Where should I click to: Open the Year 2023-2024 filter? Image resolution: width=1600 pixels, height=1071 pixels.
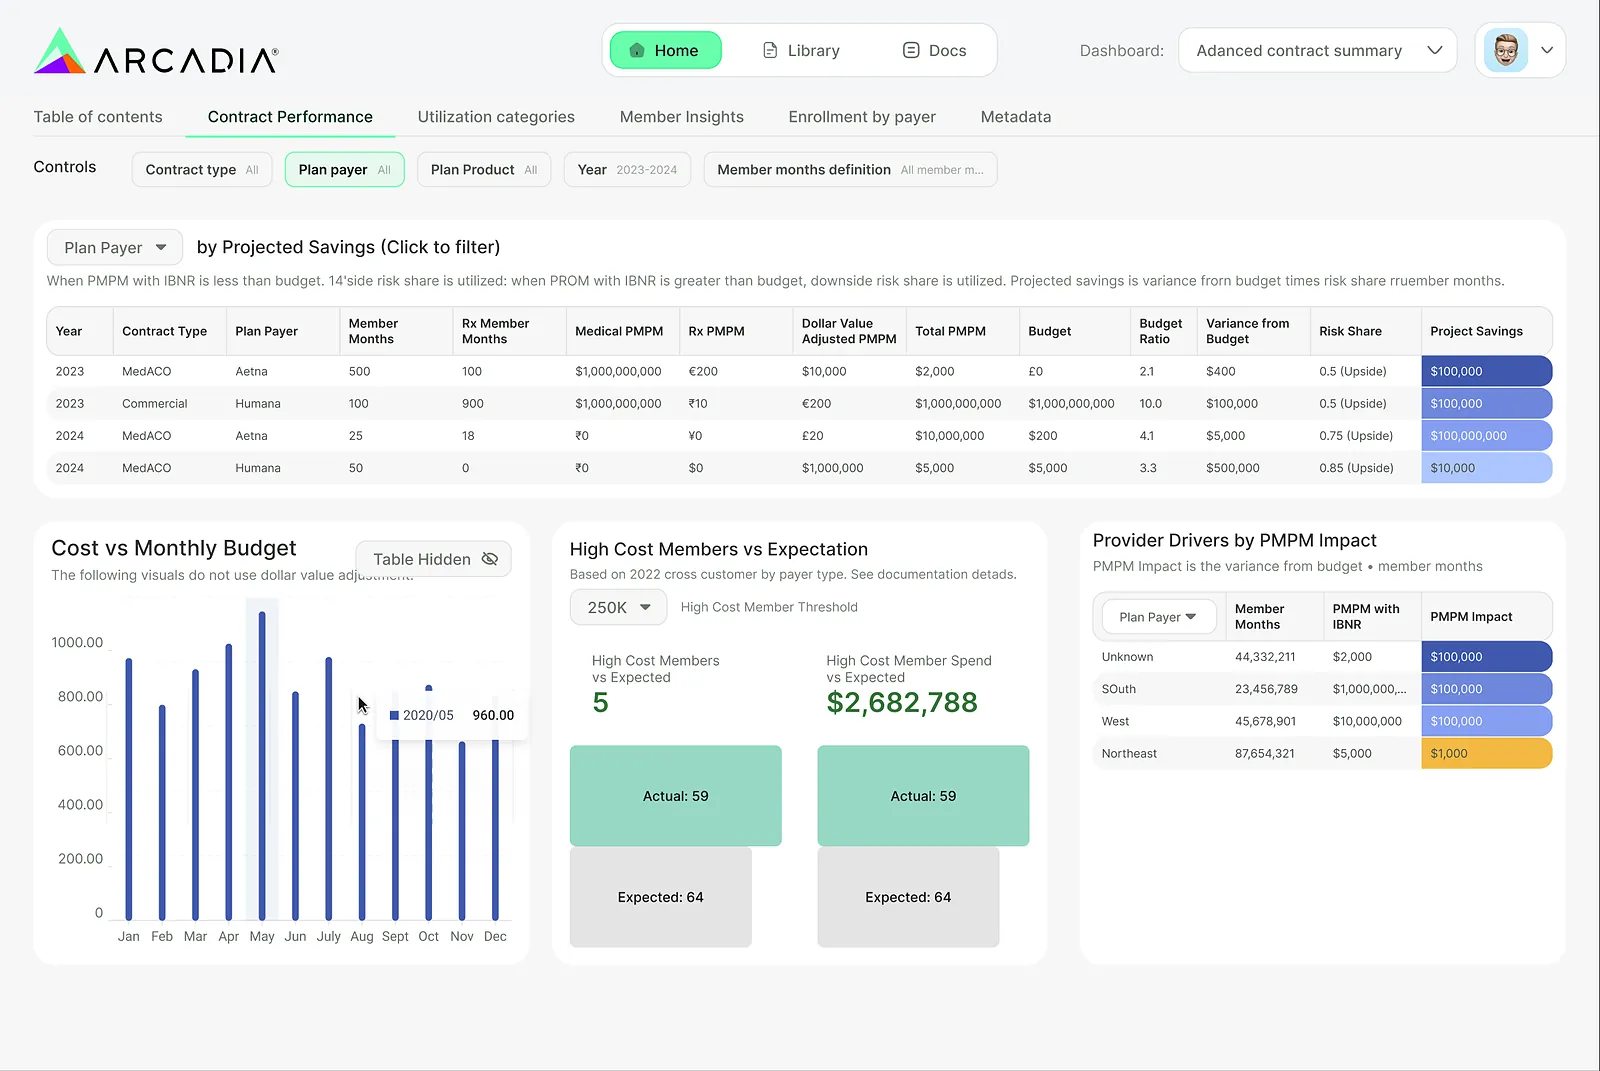point(627,170)
